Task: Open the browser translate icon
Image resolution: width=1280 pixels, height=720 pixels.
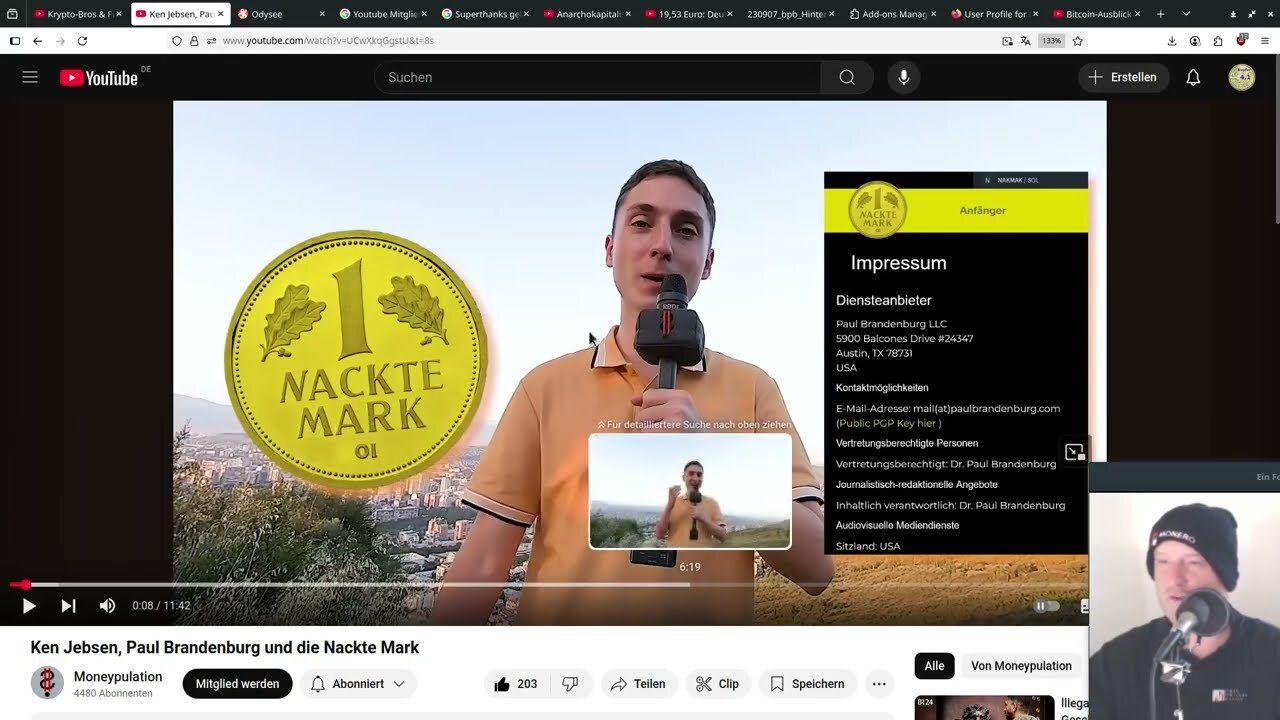Action: tap(1025, 41)
